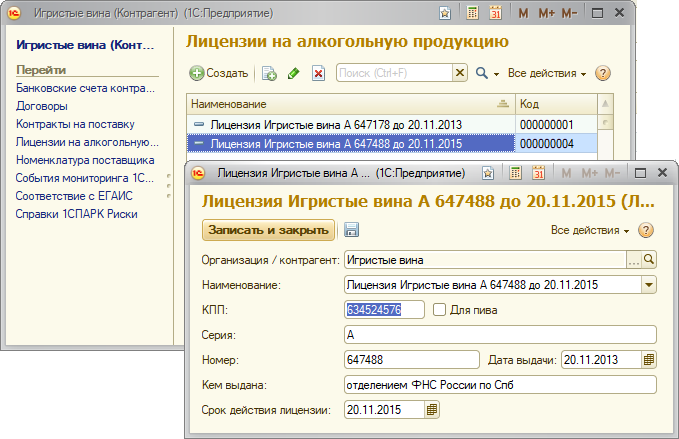Click the magnifier open icon in Организация field

pyautogui.click(x=649, y=260)
